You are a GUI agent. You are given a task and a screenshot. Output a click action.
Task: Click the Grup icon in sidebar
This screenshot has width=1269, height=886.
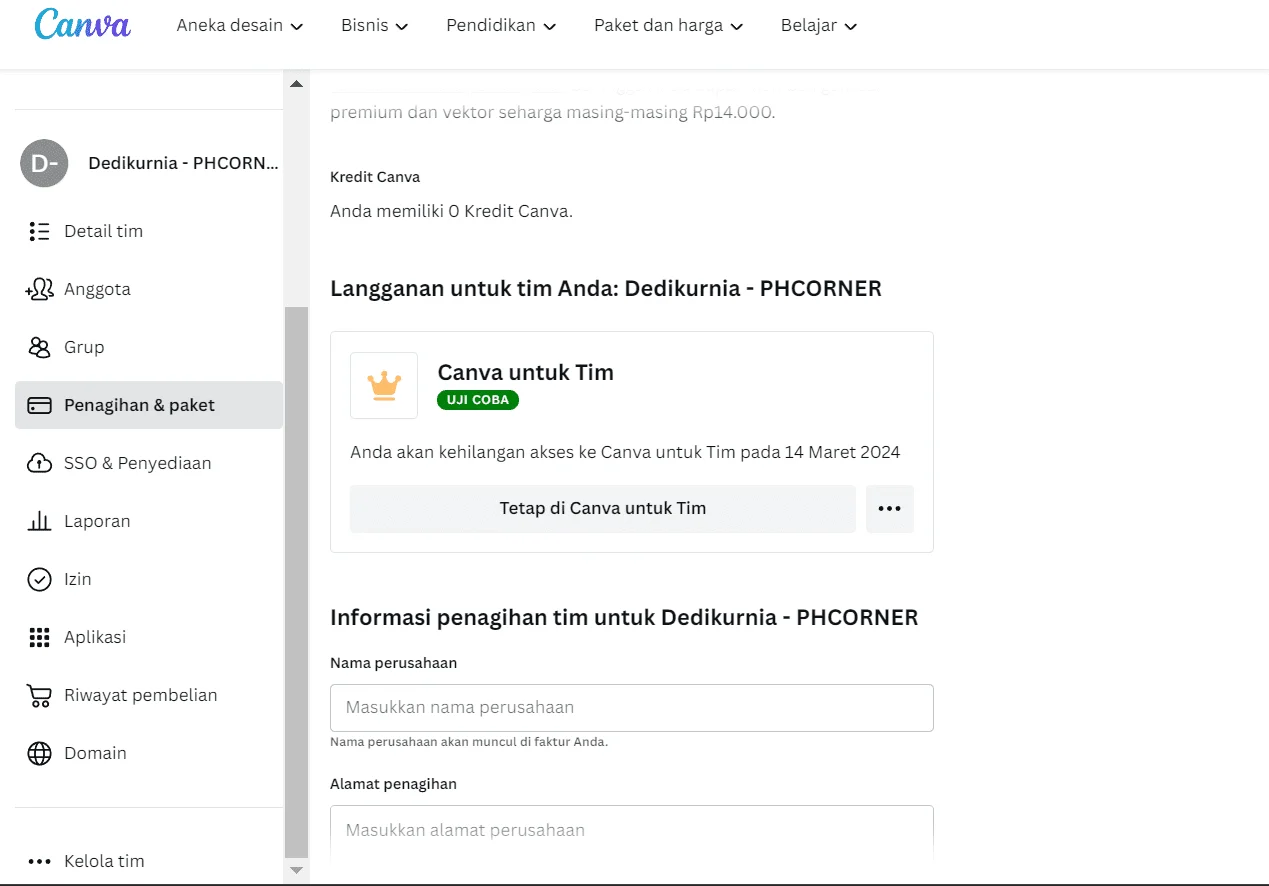[x=39, y=347]
